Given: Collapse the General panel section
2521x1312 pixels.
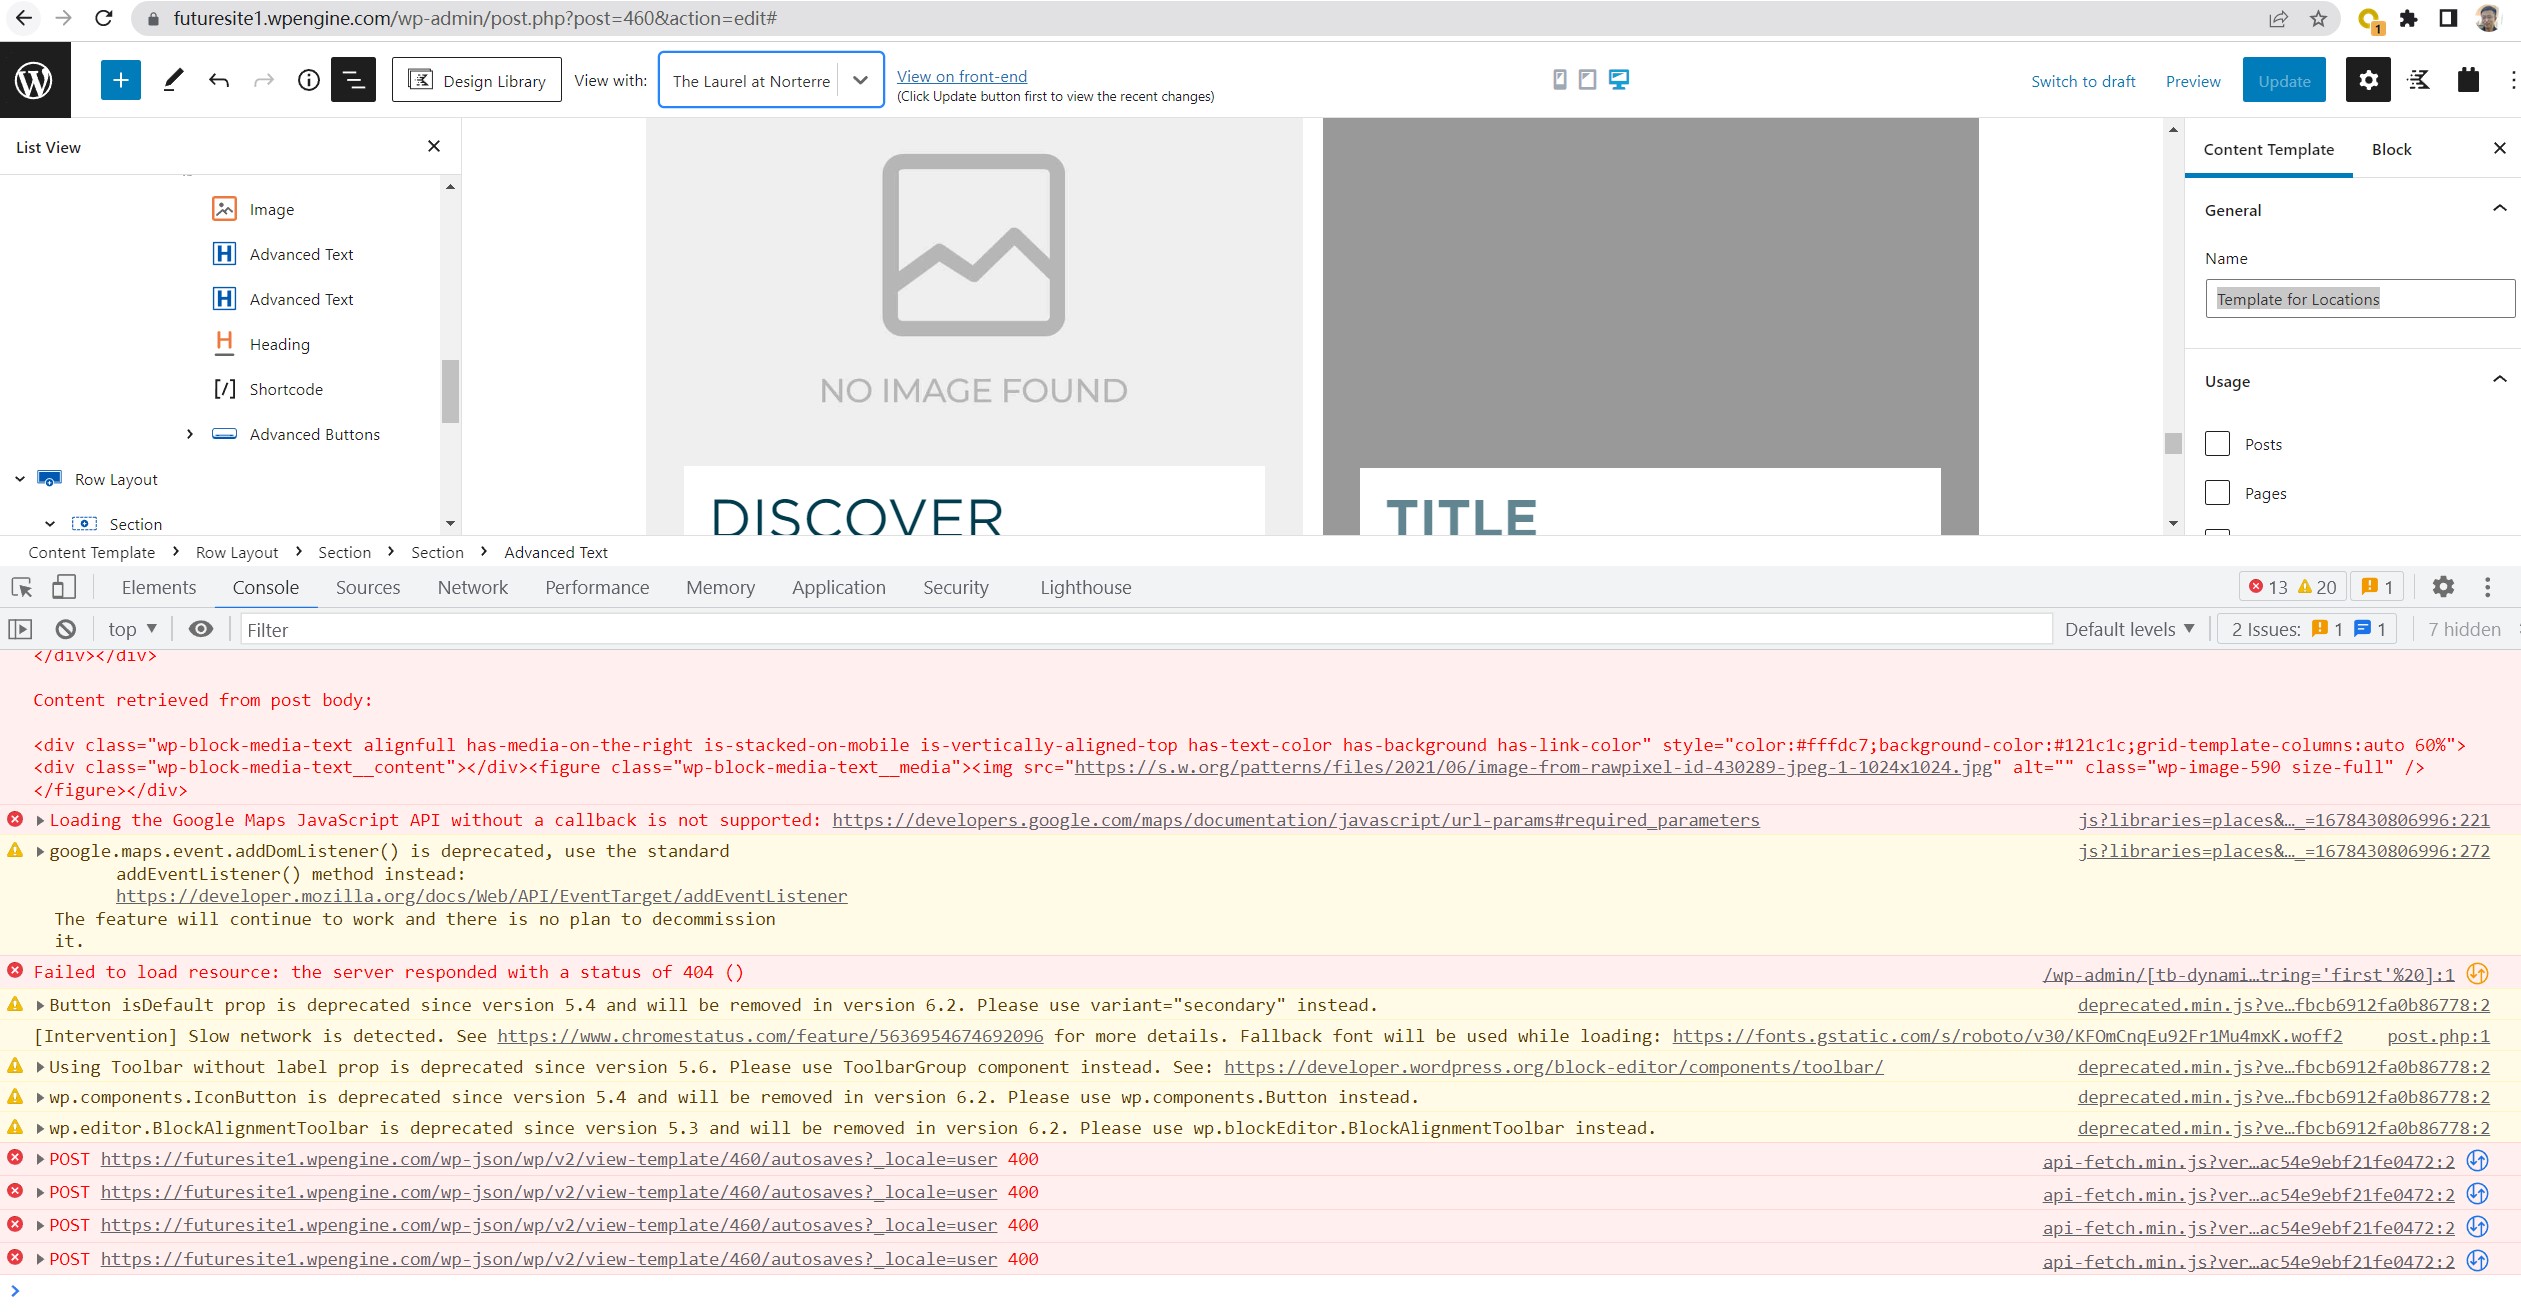Looking at the screenshot, I should (2499, 209).
